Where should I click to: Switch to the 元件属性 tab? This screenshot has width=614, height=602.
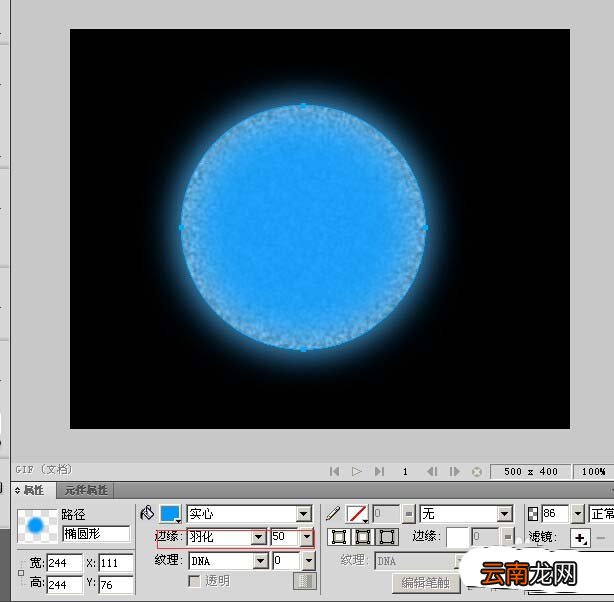(x=86, y=490)
